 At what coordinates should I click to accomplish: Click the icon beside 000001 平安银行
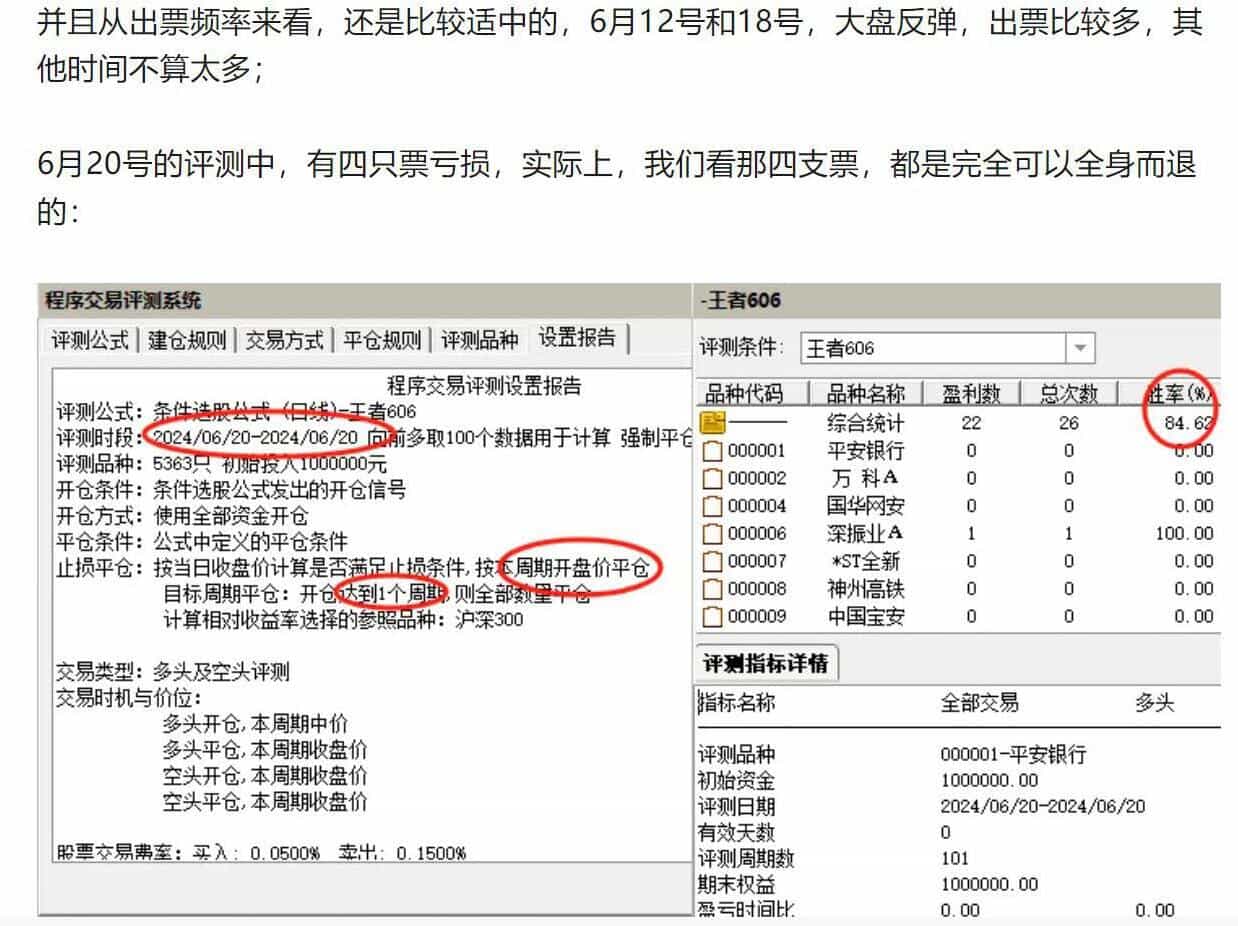[712, 451]
